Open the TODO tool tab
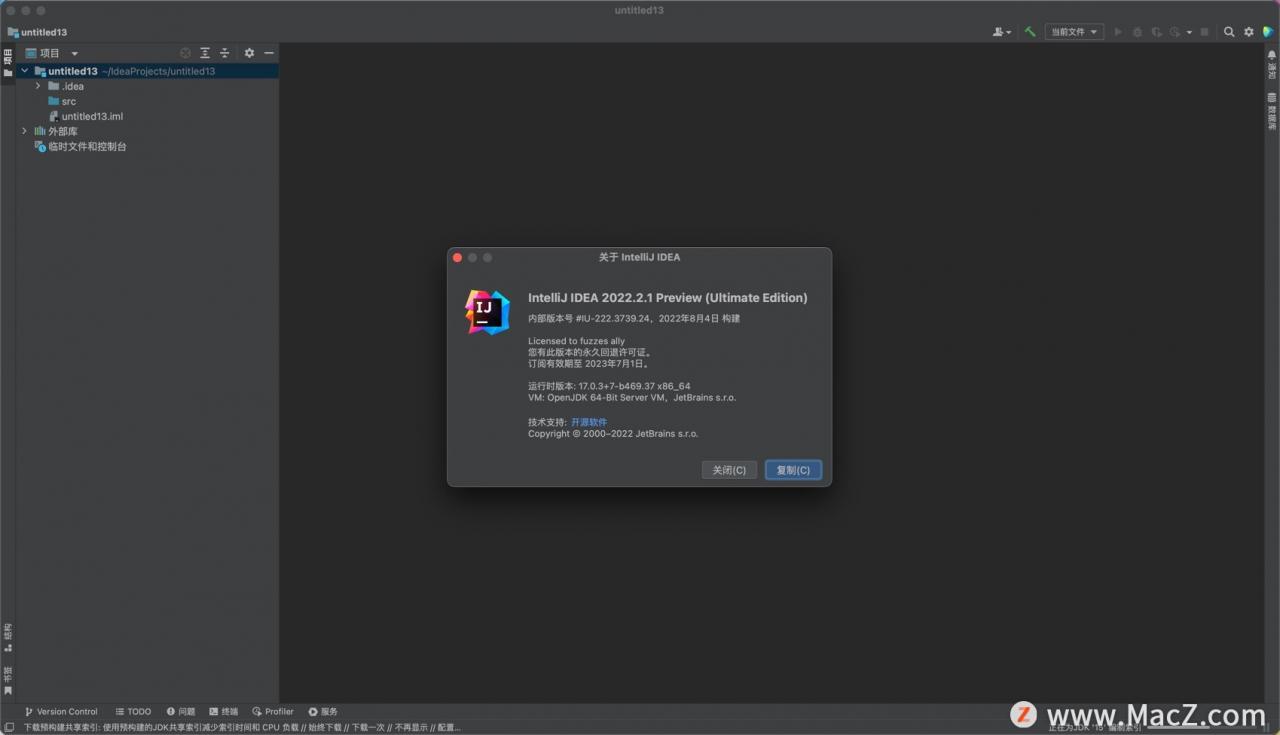1280x735 pixels. pos(133,712)
